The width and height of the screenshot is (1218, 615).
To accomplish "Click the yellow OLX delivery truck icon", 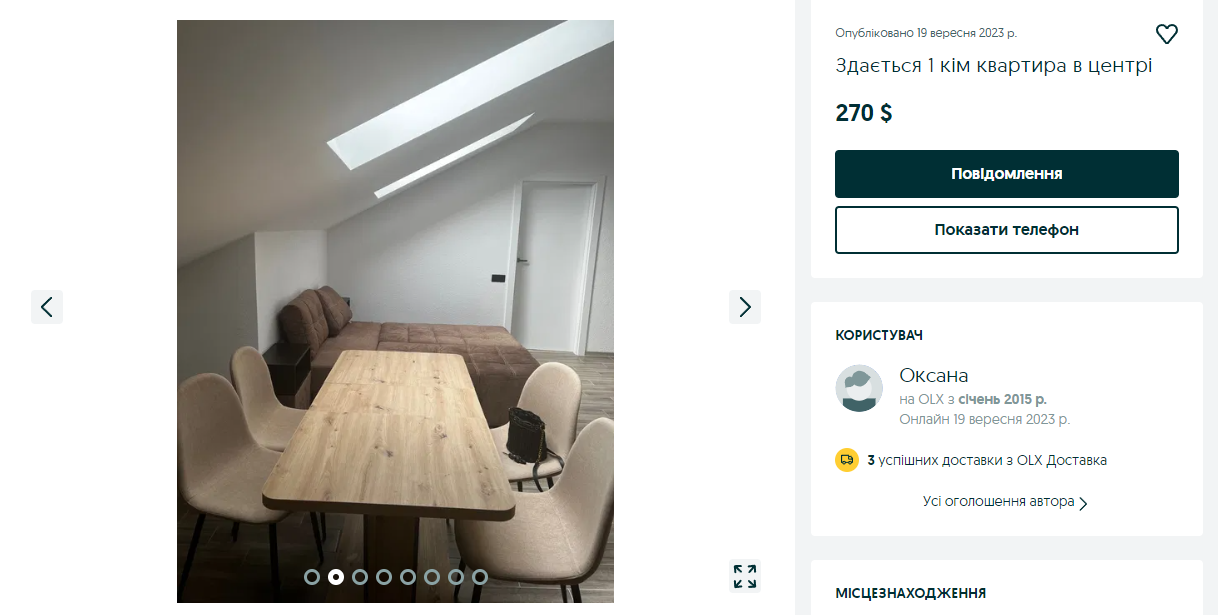I will (847, 460).
